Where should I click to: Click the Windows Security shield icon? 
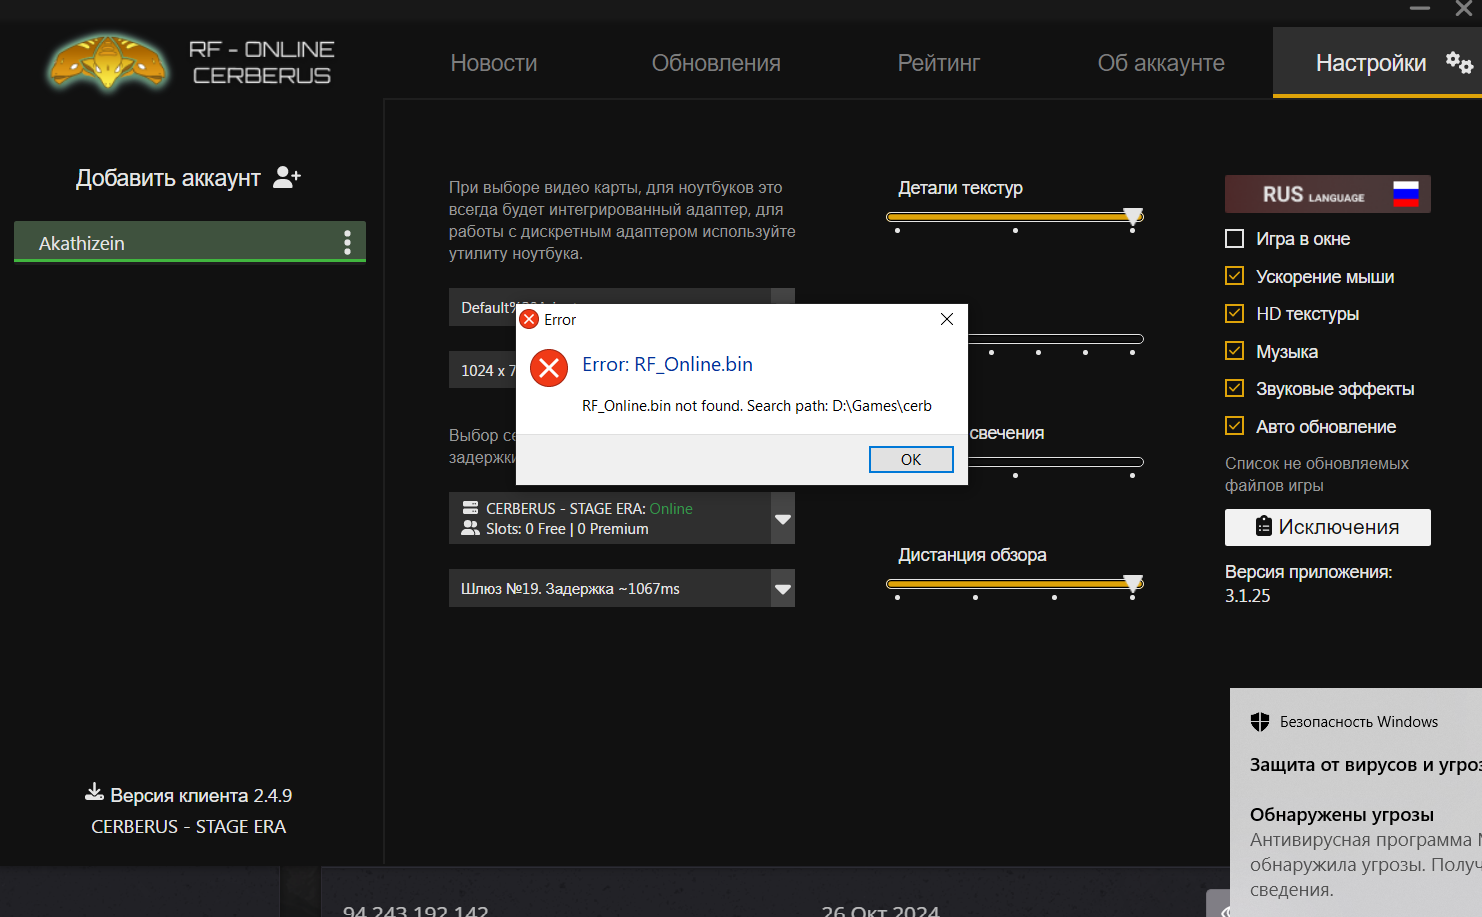point(1259,722)
